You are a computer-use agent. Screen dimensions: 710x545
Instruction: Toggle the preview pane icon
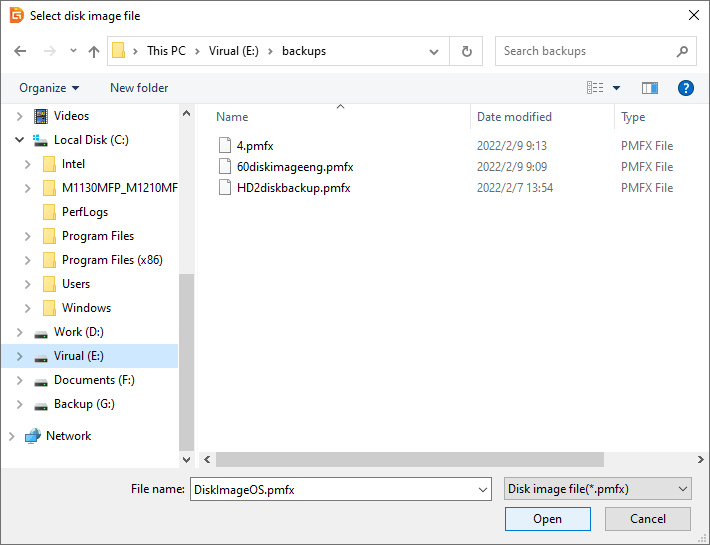click(650, 88)
